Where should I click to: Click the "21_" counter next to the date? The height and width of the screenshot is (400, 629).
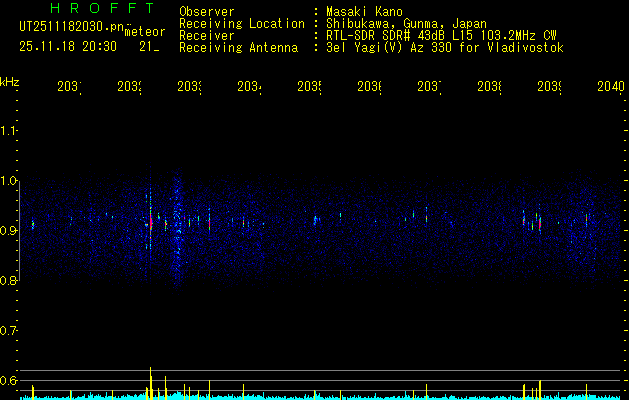(149, 47)
